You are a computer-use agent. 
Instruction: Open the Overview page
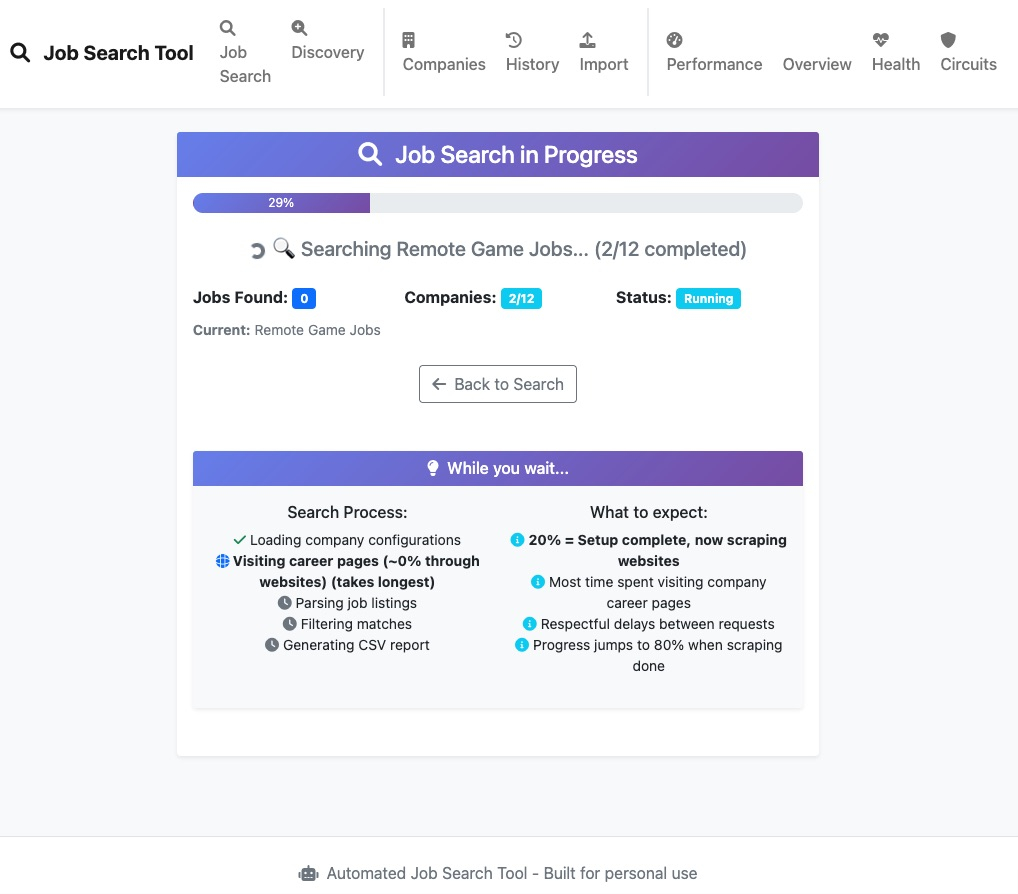(817, 64)
